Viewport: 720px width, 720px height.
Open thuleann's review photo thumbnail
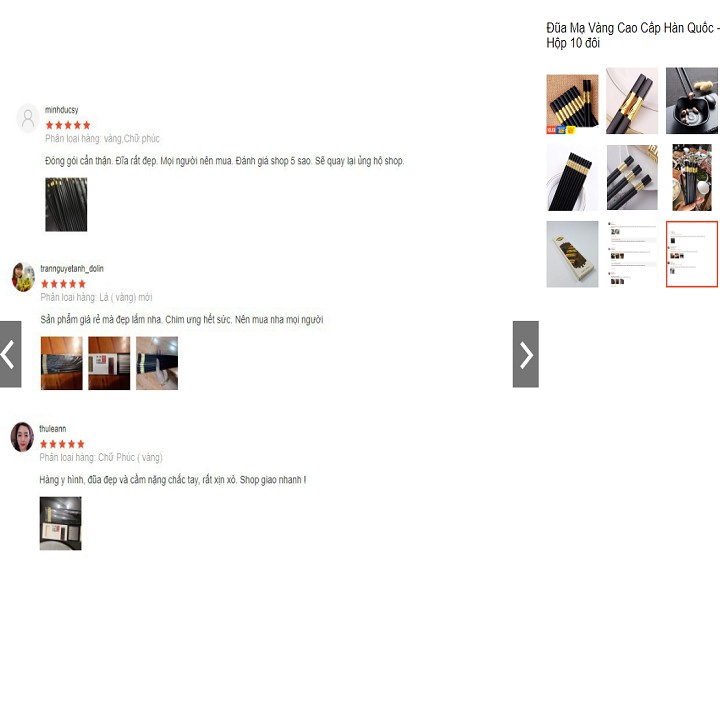[x=61, y=523]
